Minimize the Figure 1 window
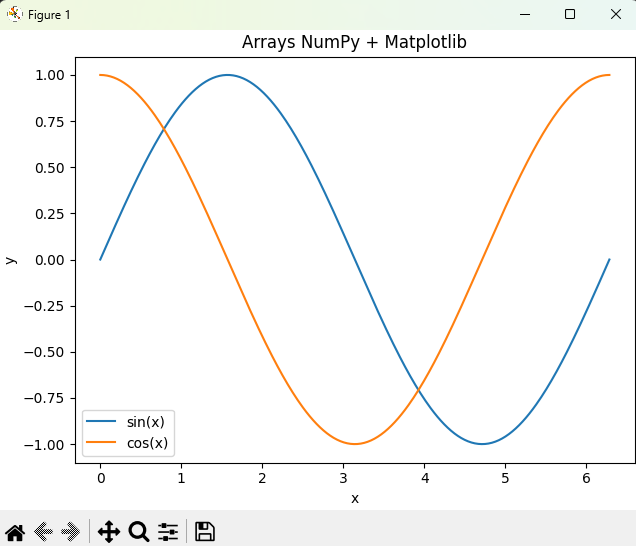Screen dimensions: 636x546 click(x=524, y=14)
